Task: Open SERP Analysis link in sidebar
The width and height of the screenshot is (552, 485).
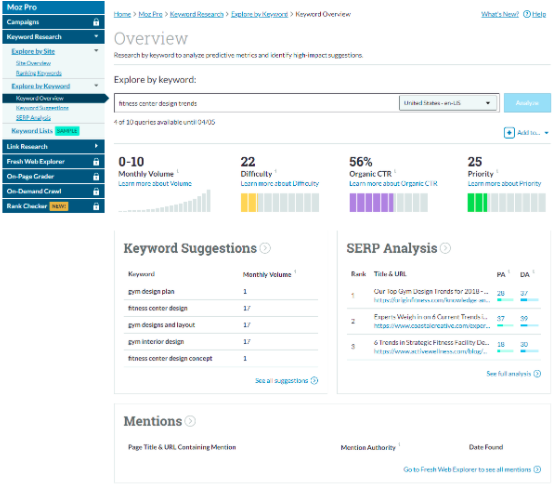Action: (x=33, y=118)
